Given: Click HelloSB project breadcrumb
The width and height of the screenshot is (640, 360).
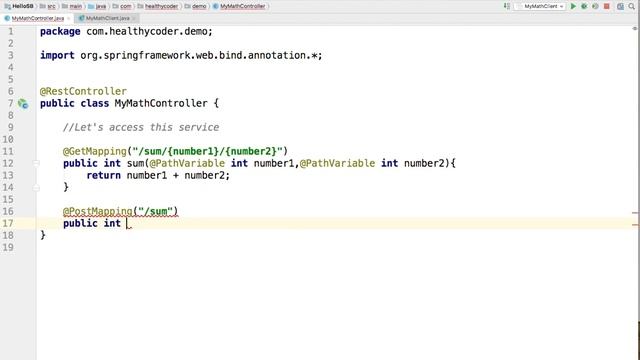Looking at the screenshot, I should (x=19, y=6).
